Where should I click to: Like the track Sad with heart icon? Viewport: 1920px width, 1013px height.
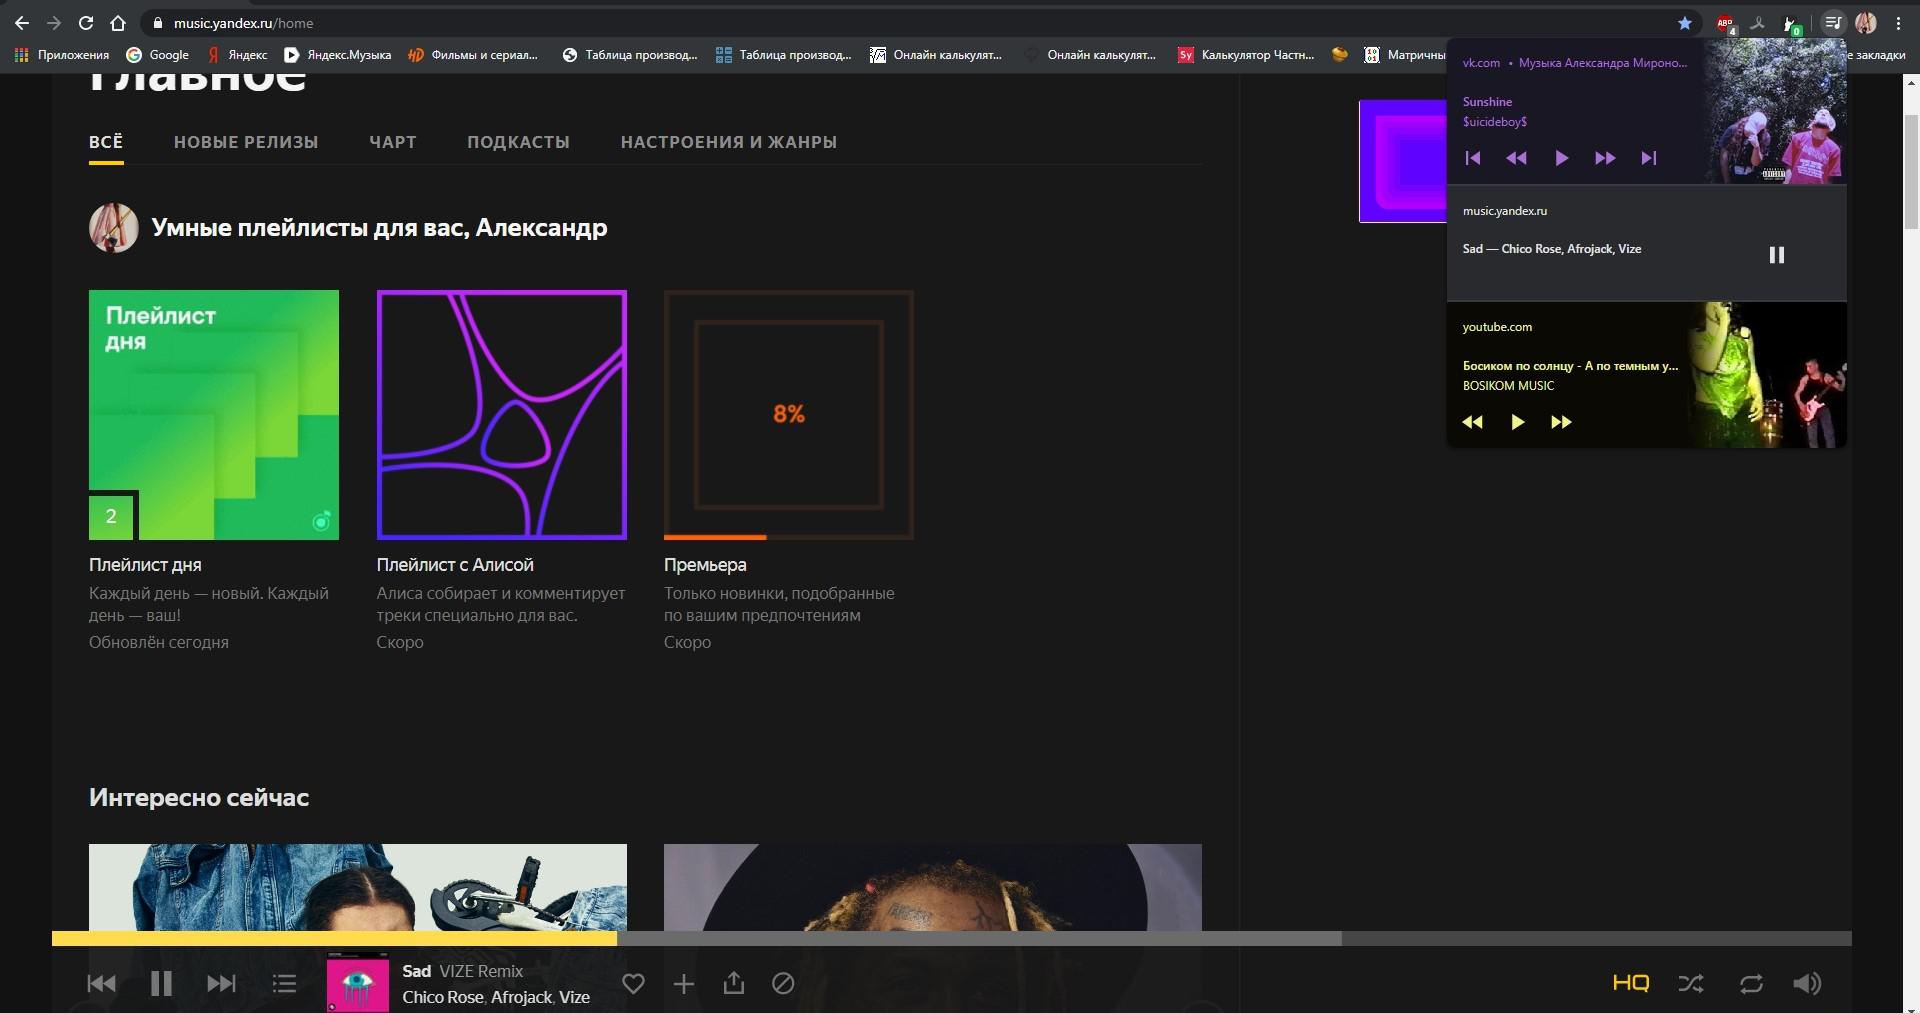[x=633, y=984]
